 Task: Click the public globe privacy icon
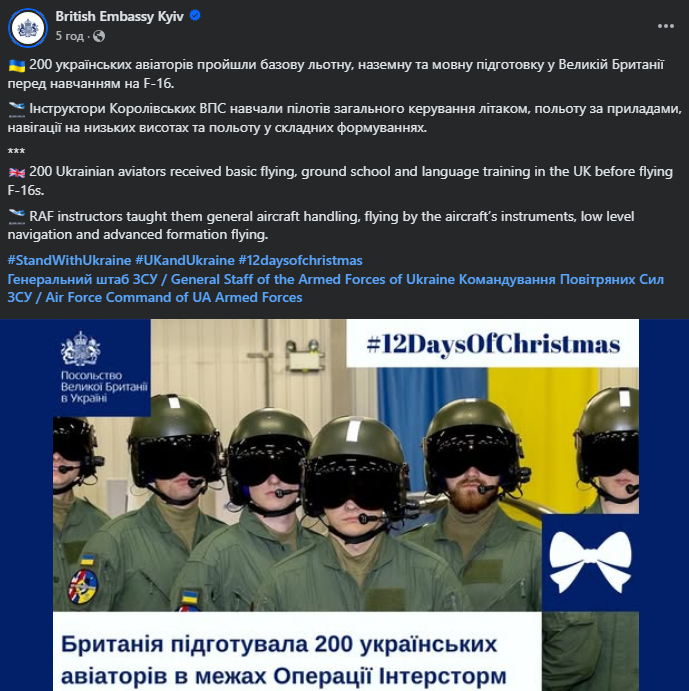[x=99, y=36]
